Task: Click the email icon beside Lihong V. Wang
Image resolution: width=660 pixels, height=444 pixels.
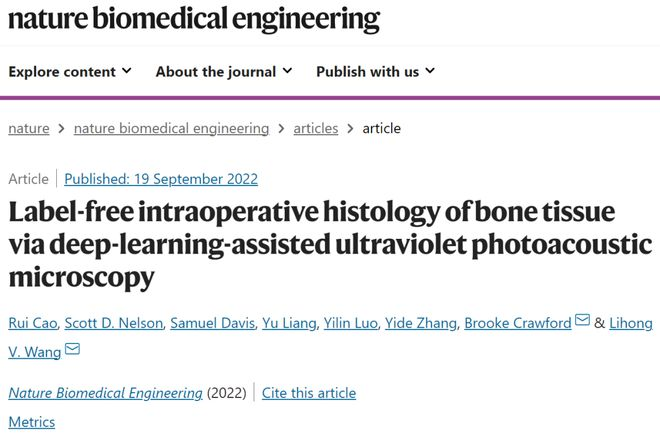Action: click(72, 349)
